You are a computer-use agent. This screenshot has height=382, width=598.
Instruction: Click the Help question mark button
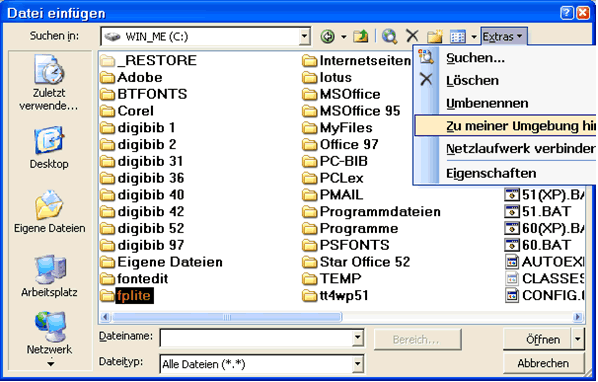coord(567,13)
